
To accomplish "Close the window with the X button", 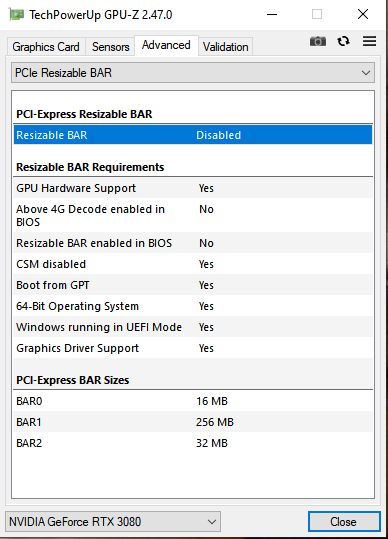I will [363, 14].
